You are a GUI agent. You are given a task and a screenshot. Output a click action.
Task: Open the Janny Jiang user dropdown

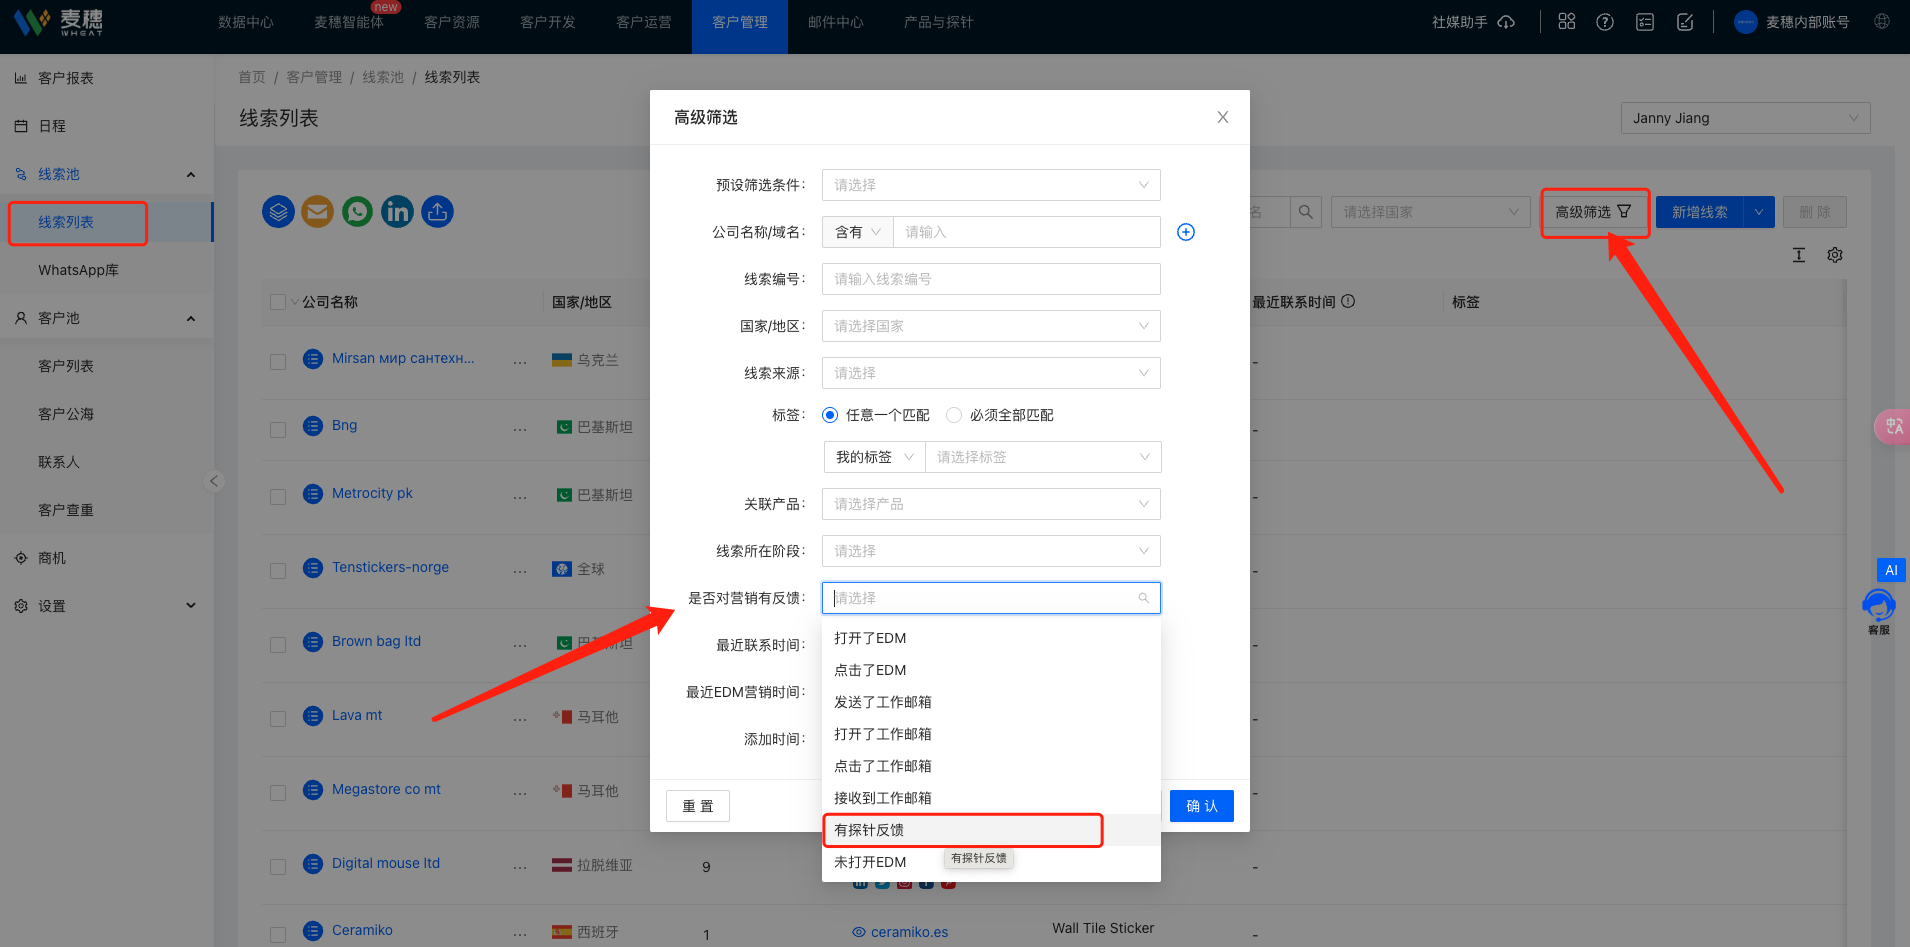[x=1745, y=118]
